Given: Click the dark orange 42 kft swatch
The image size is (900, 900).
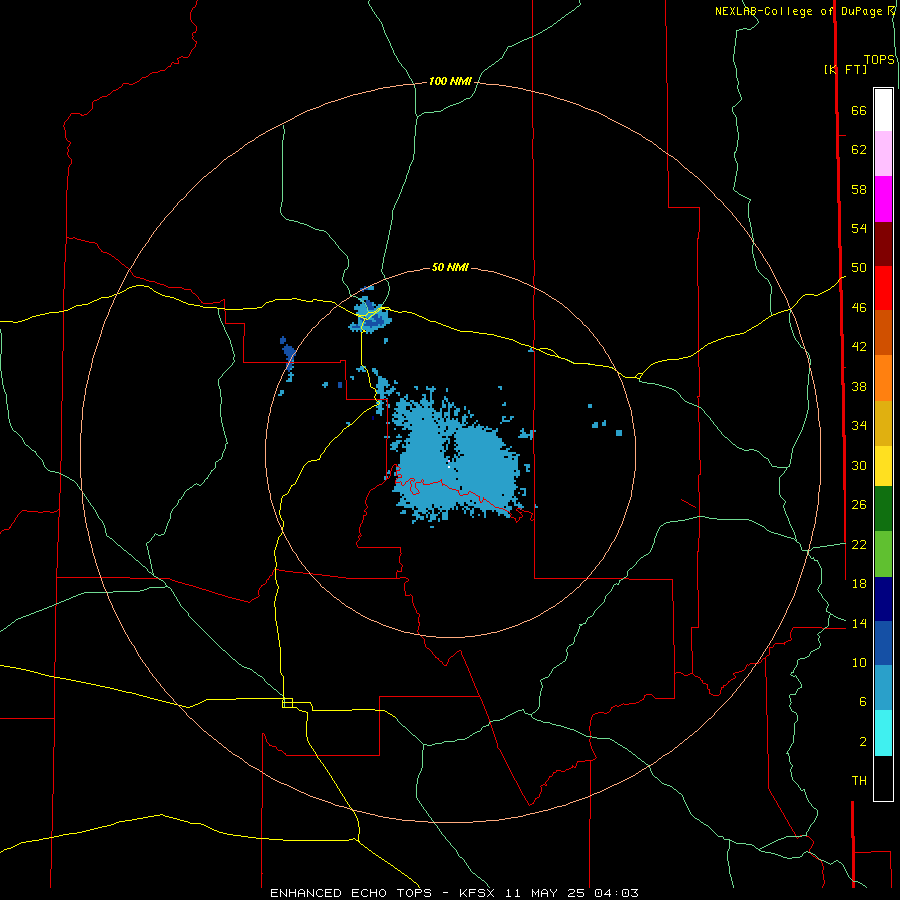Looking at the screenshot, I should (x=883, y=332).
